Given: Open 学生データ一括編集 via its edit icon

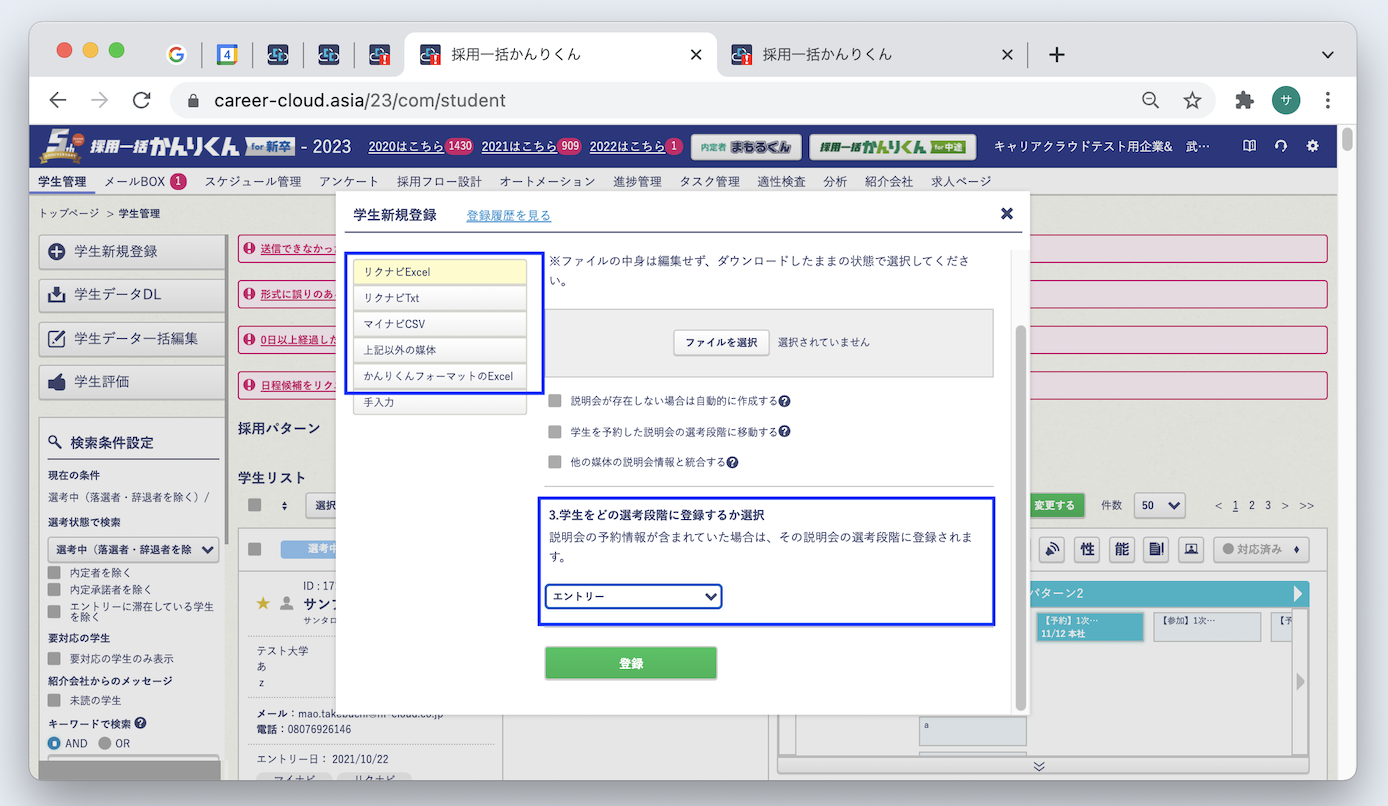Looking at the screenshot, I should (x=56, y=339).
